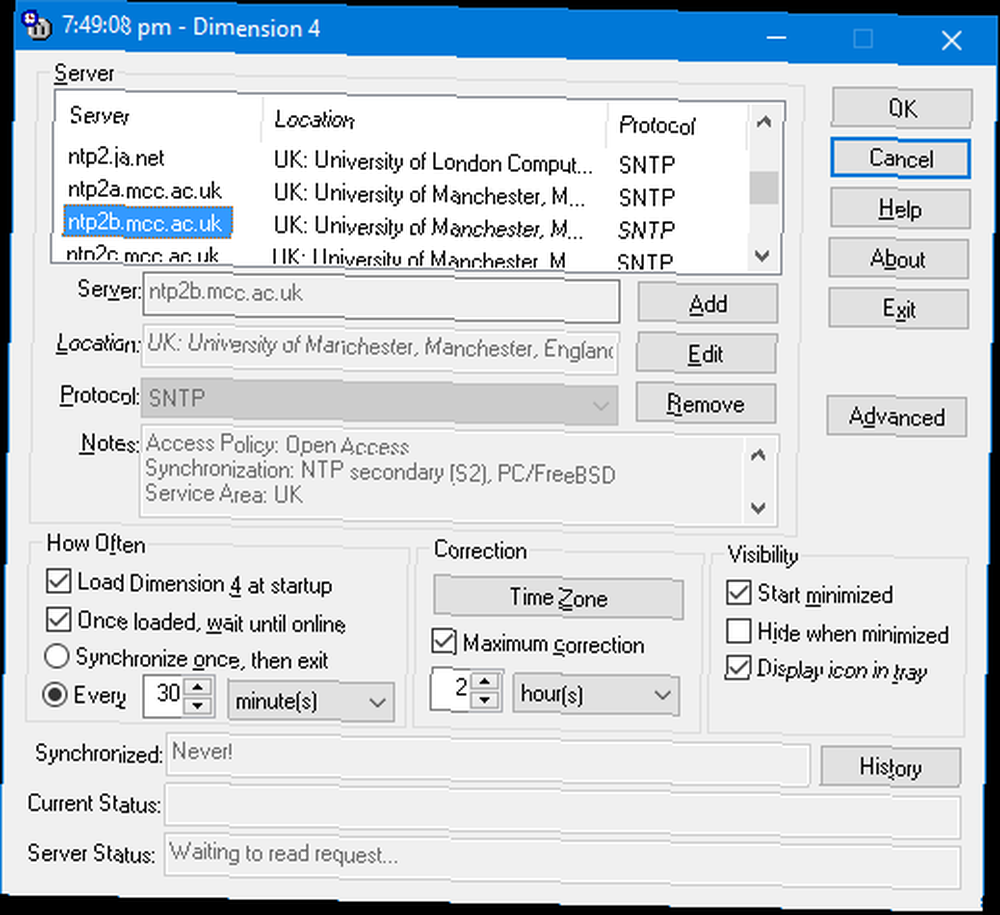Select ntp2b.mcc.ac.uk highlighted server row
The width and height of the screenshot is (1000, 915).
(147, 223)
